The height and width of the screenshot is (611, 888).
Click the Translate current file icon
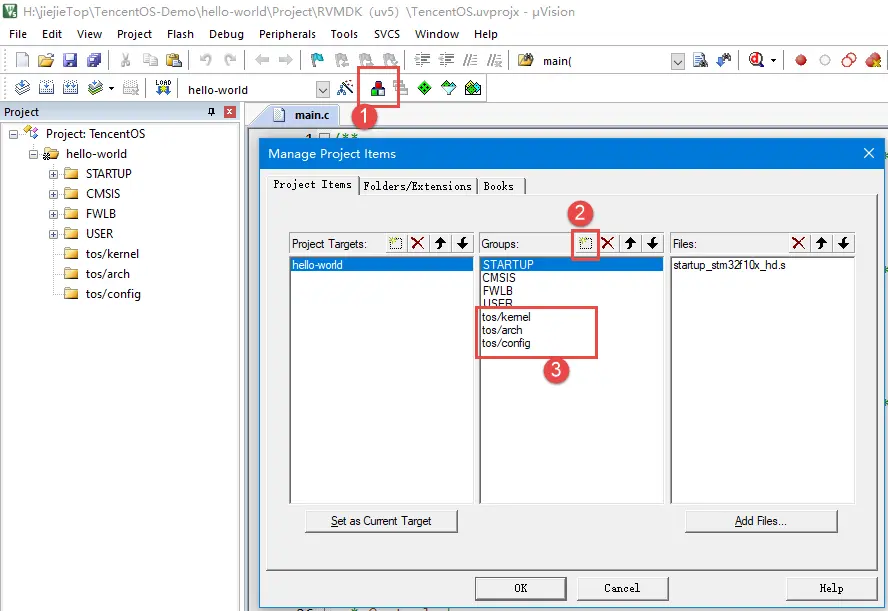coord(22,88)
